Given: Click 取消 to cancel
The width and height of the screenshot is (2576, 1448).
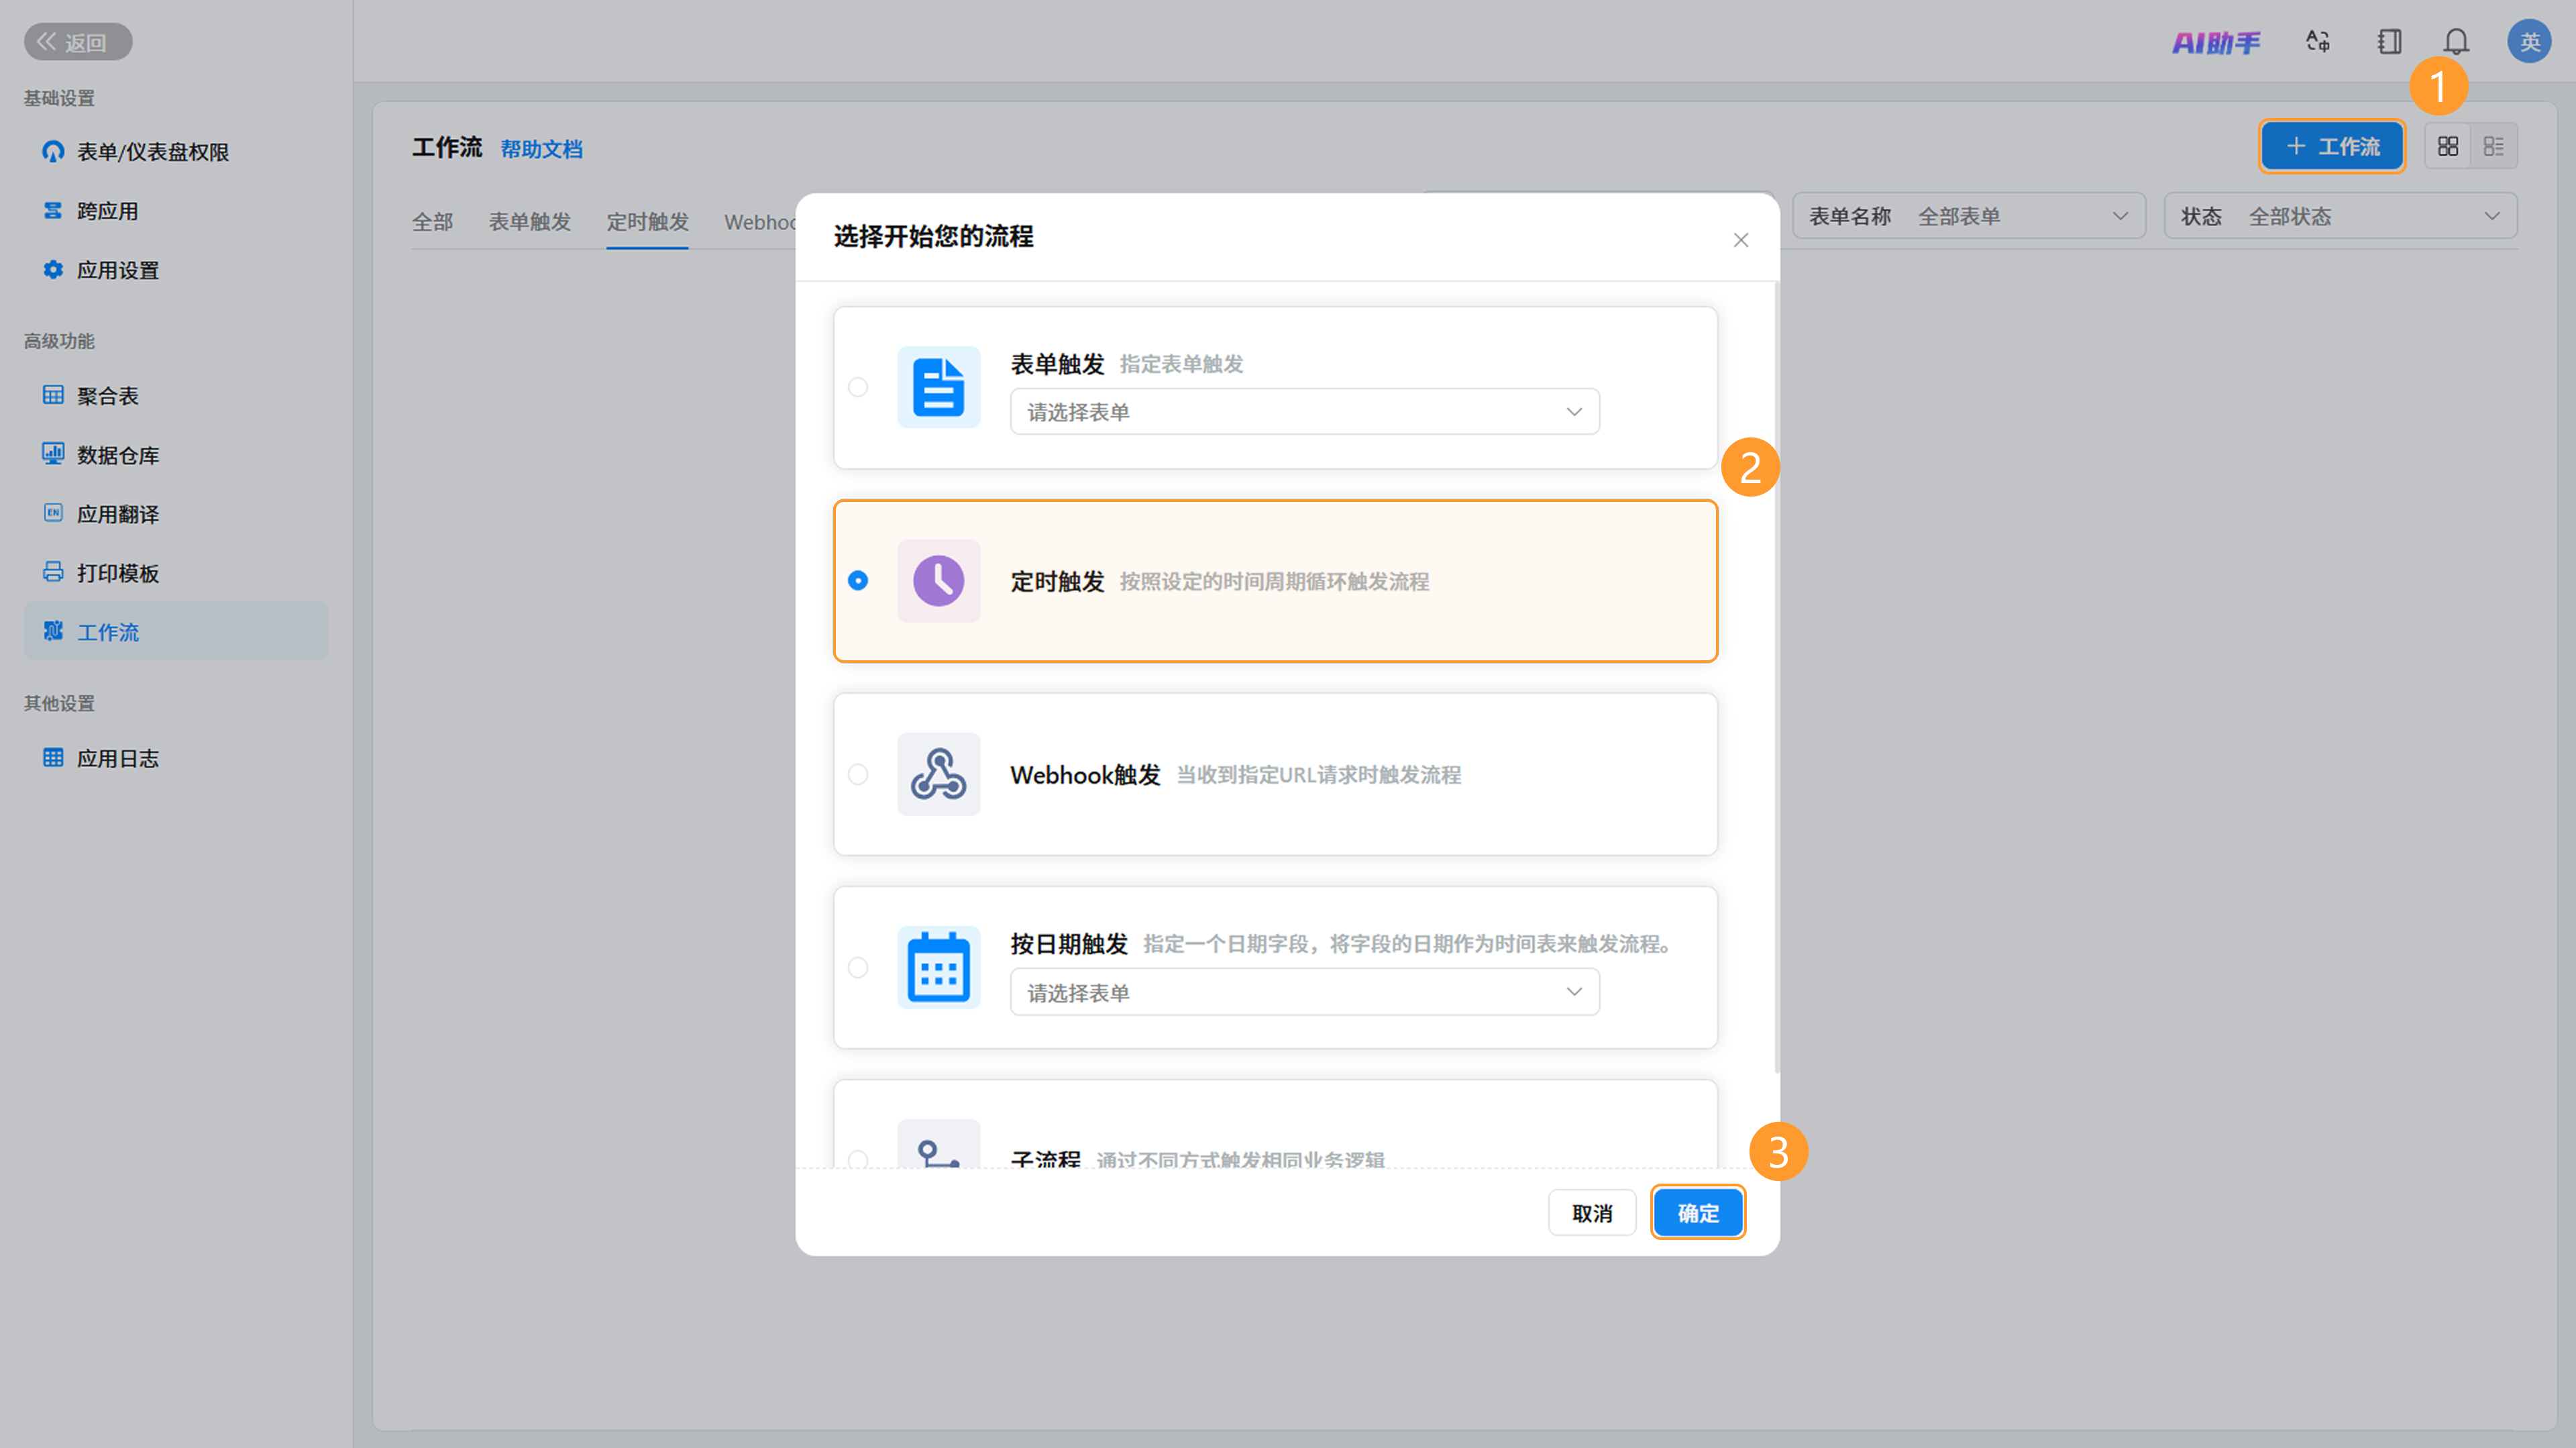Looking at the screenshot, I should tap(1592, 1212).
